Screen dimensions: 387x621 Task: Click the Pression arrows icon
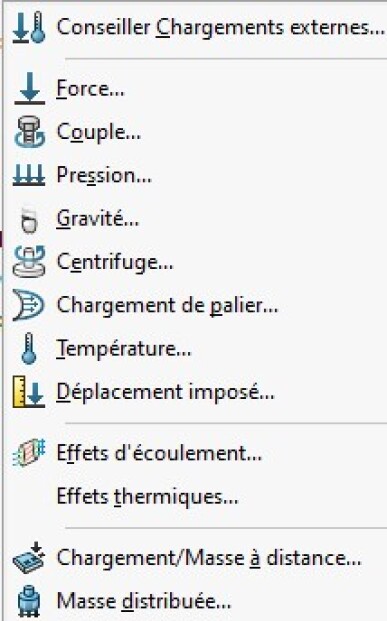pyautogui.click(x=29, y=175)
